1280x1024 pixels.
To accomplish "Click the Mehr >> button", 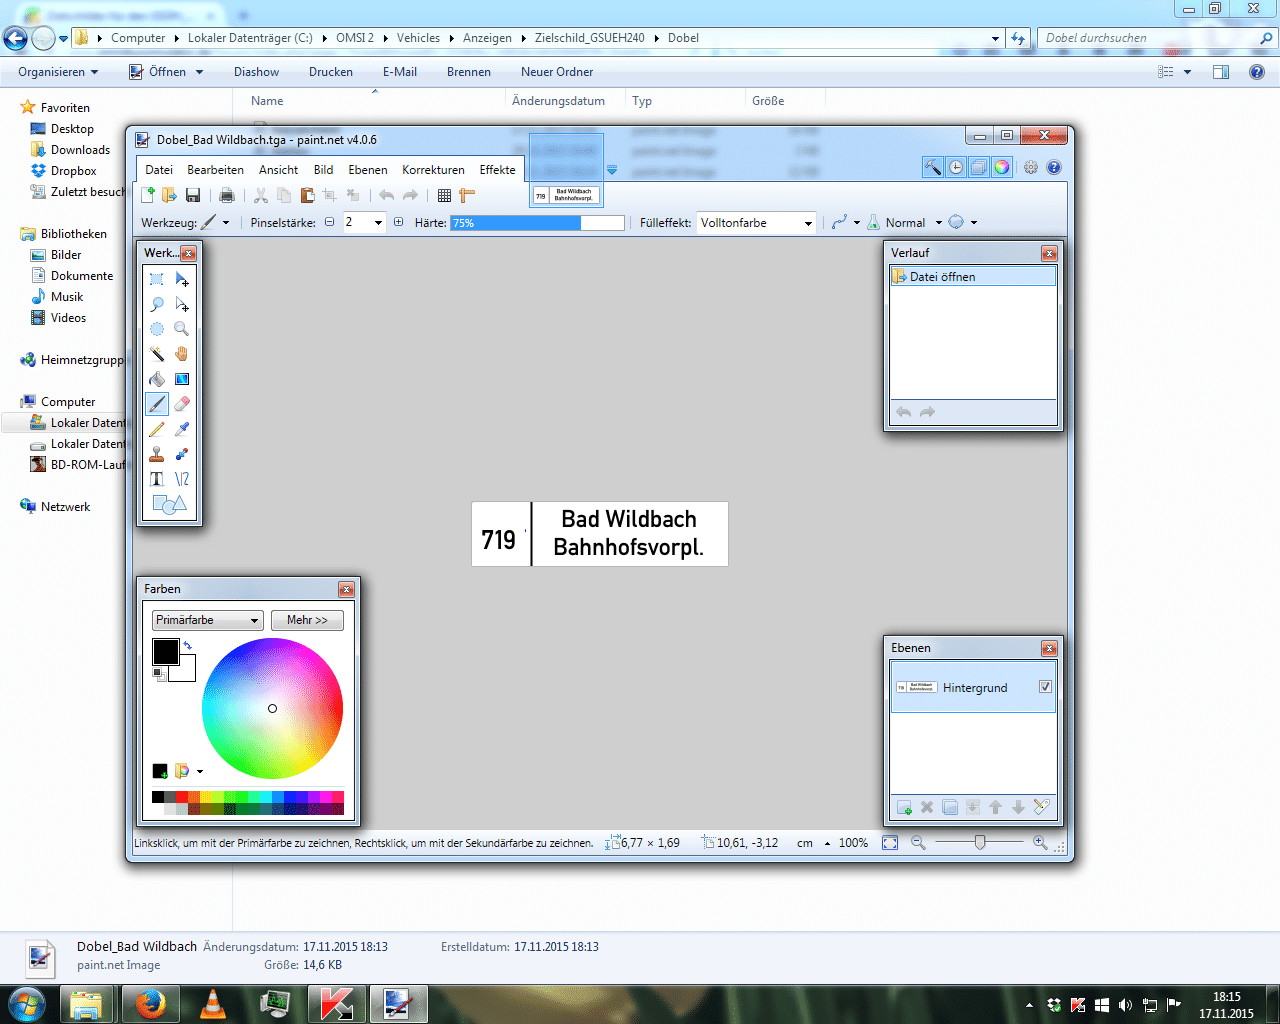I will 307,620.
